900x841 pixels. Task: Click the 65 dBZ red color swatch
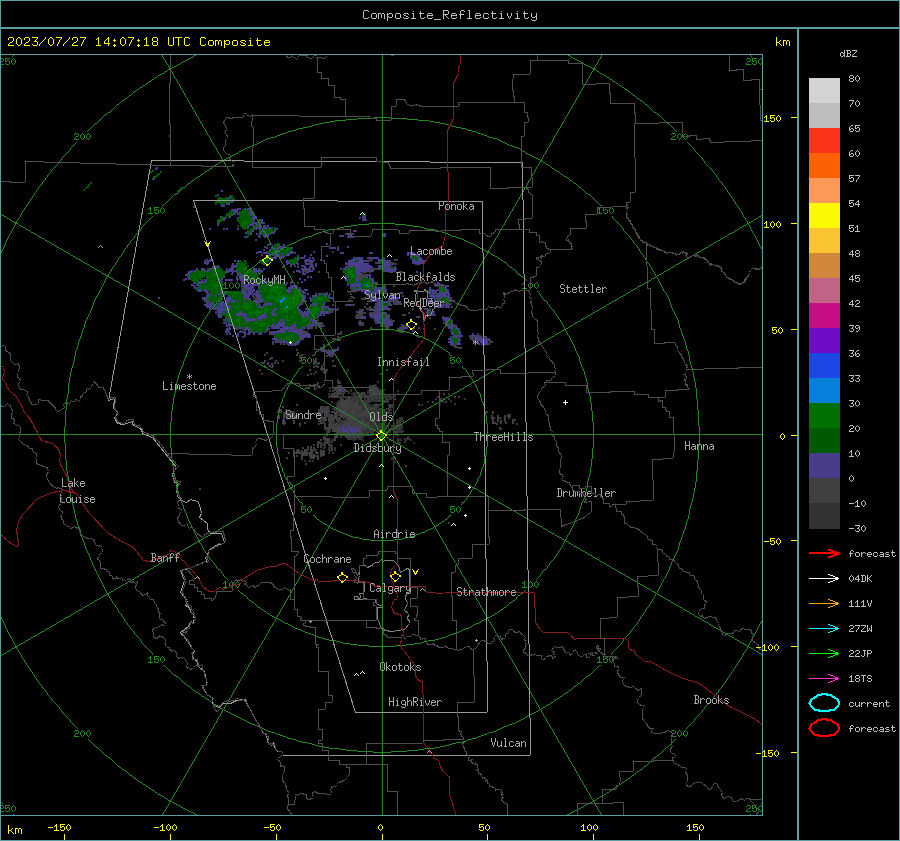point(824,141)
